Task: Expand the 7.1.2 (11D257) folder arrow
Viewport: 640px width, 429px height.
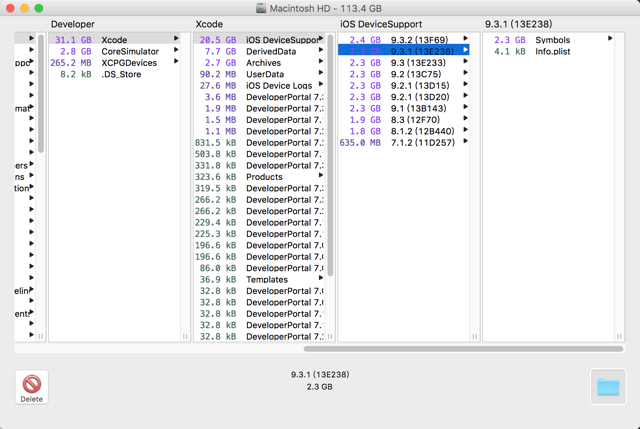Action: [x=465, y=141]
